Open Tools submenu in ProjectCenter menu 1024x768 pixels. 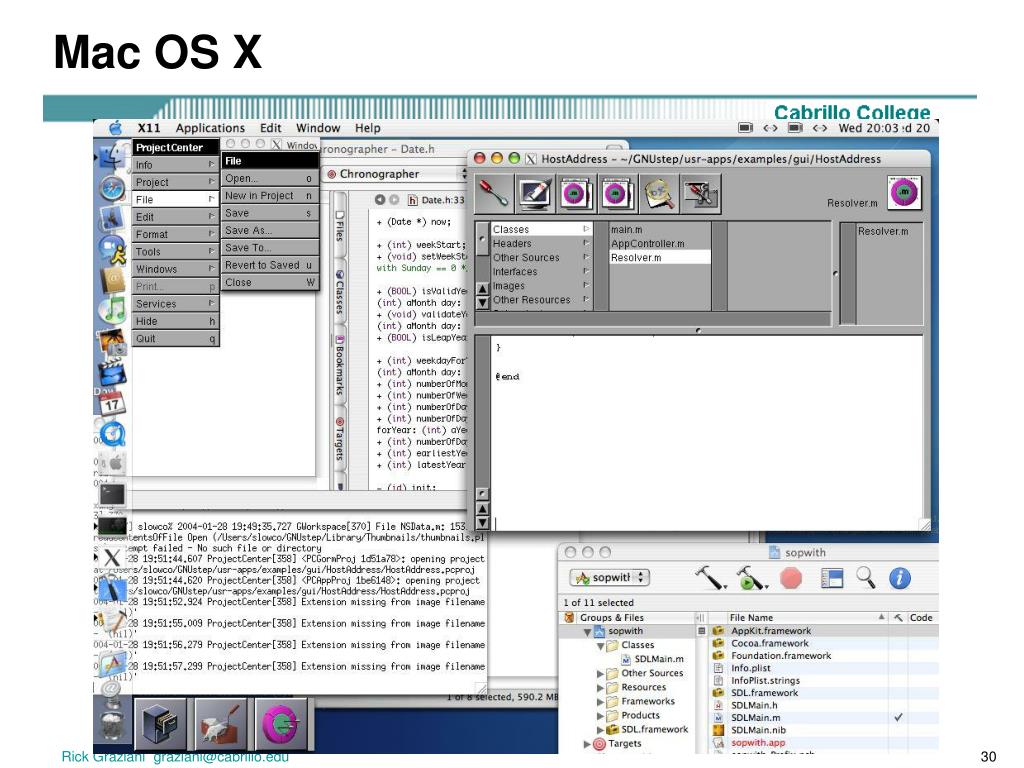tap(176, 251)
